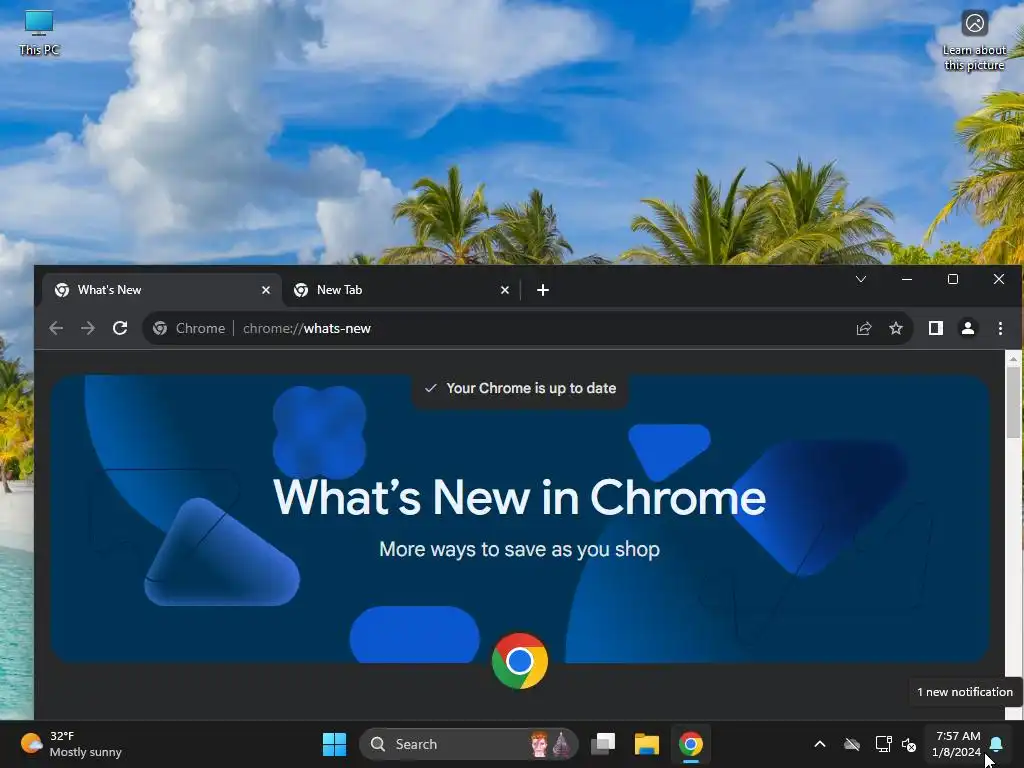
Task: Show hidden system tray icons
Action: 820,744
